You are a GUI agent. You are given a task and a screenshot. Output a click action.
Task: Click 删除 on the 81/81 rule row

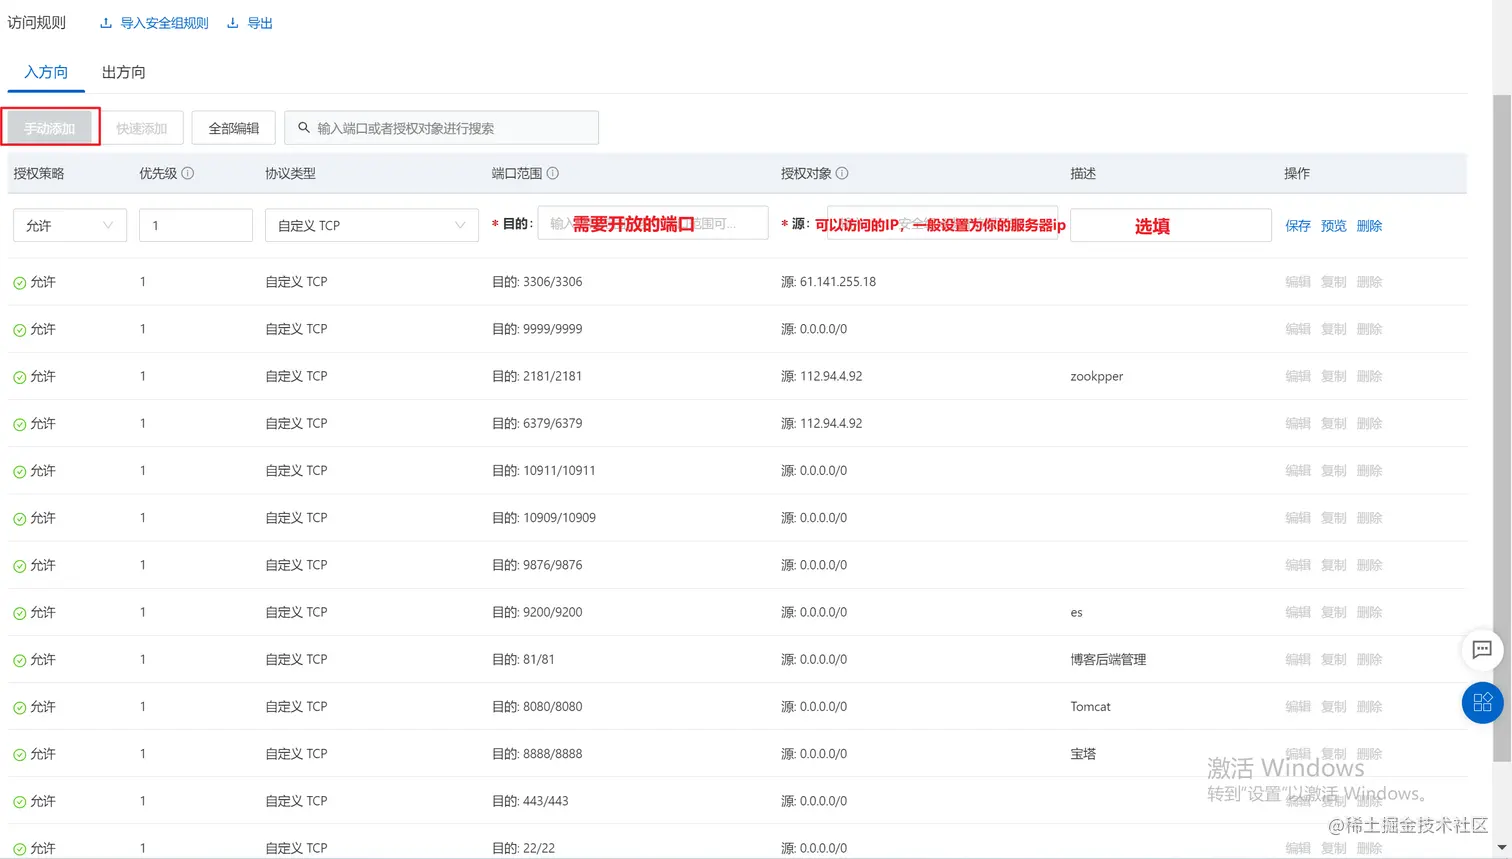(1370, 659)
